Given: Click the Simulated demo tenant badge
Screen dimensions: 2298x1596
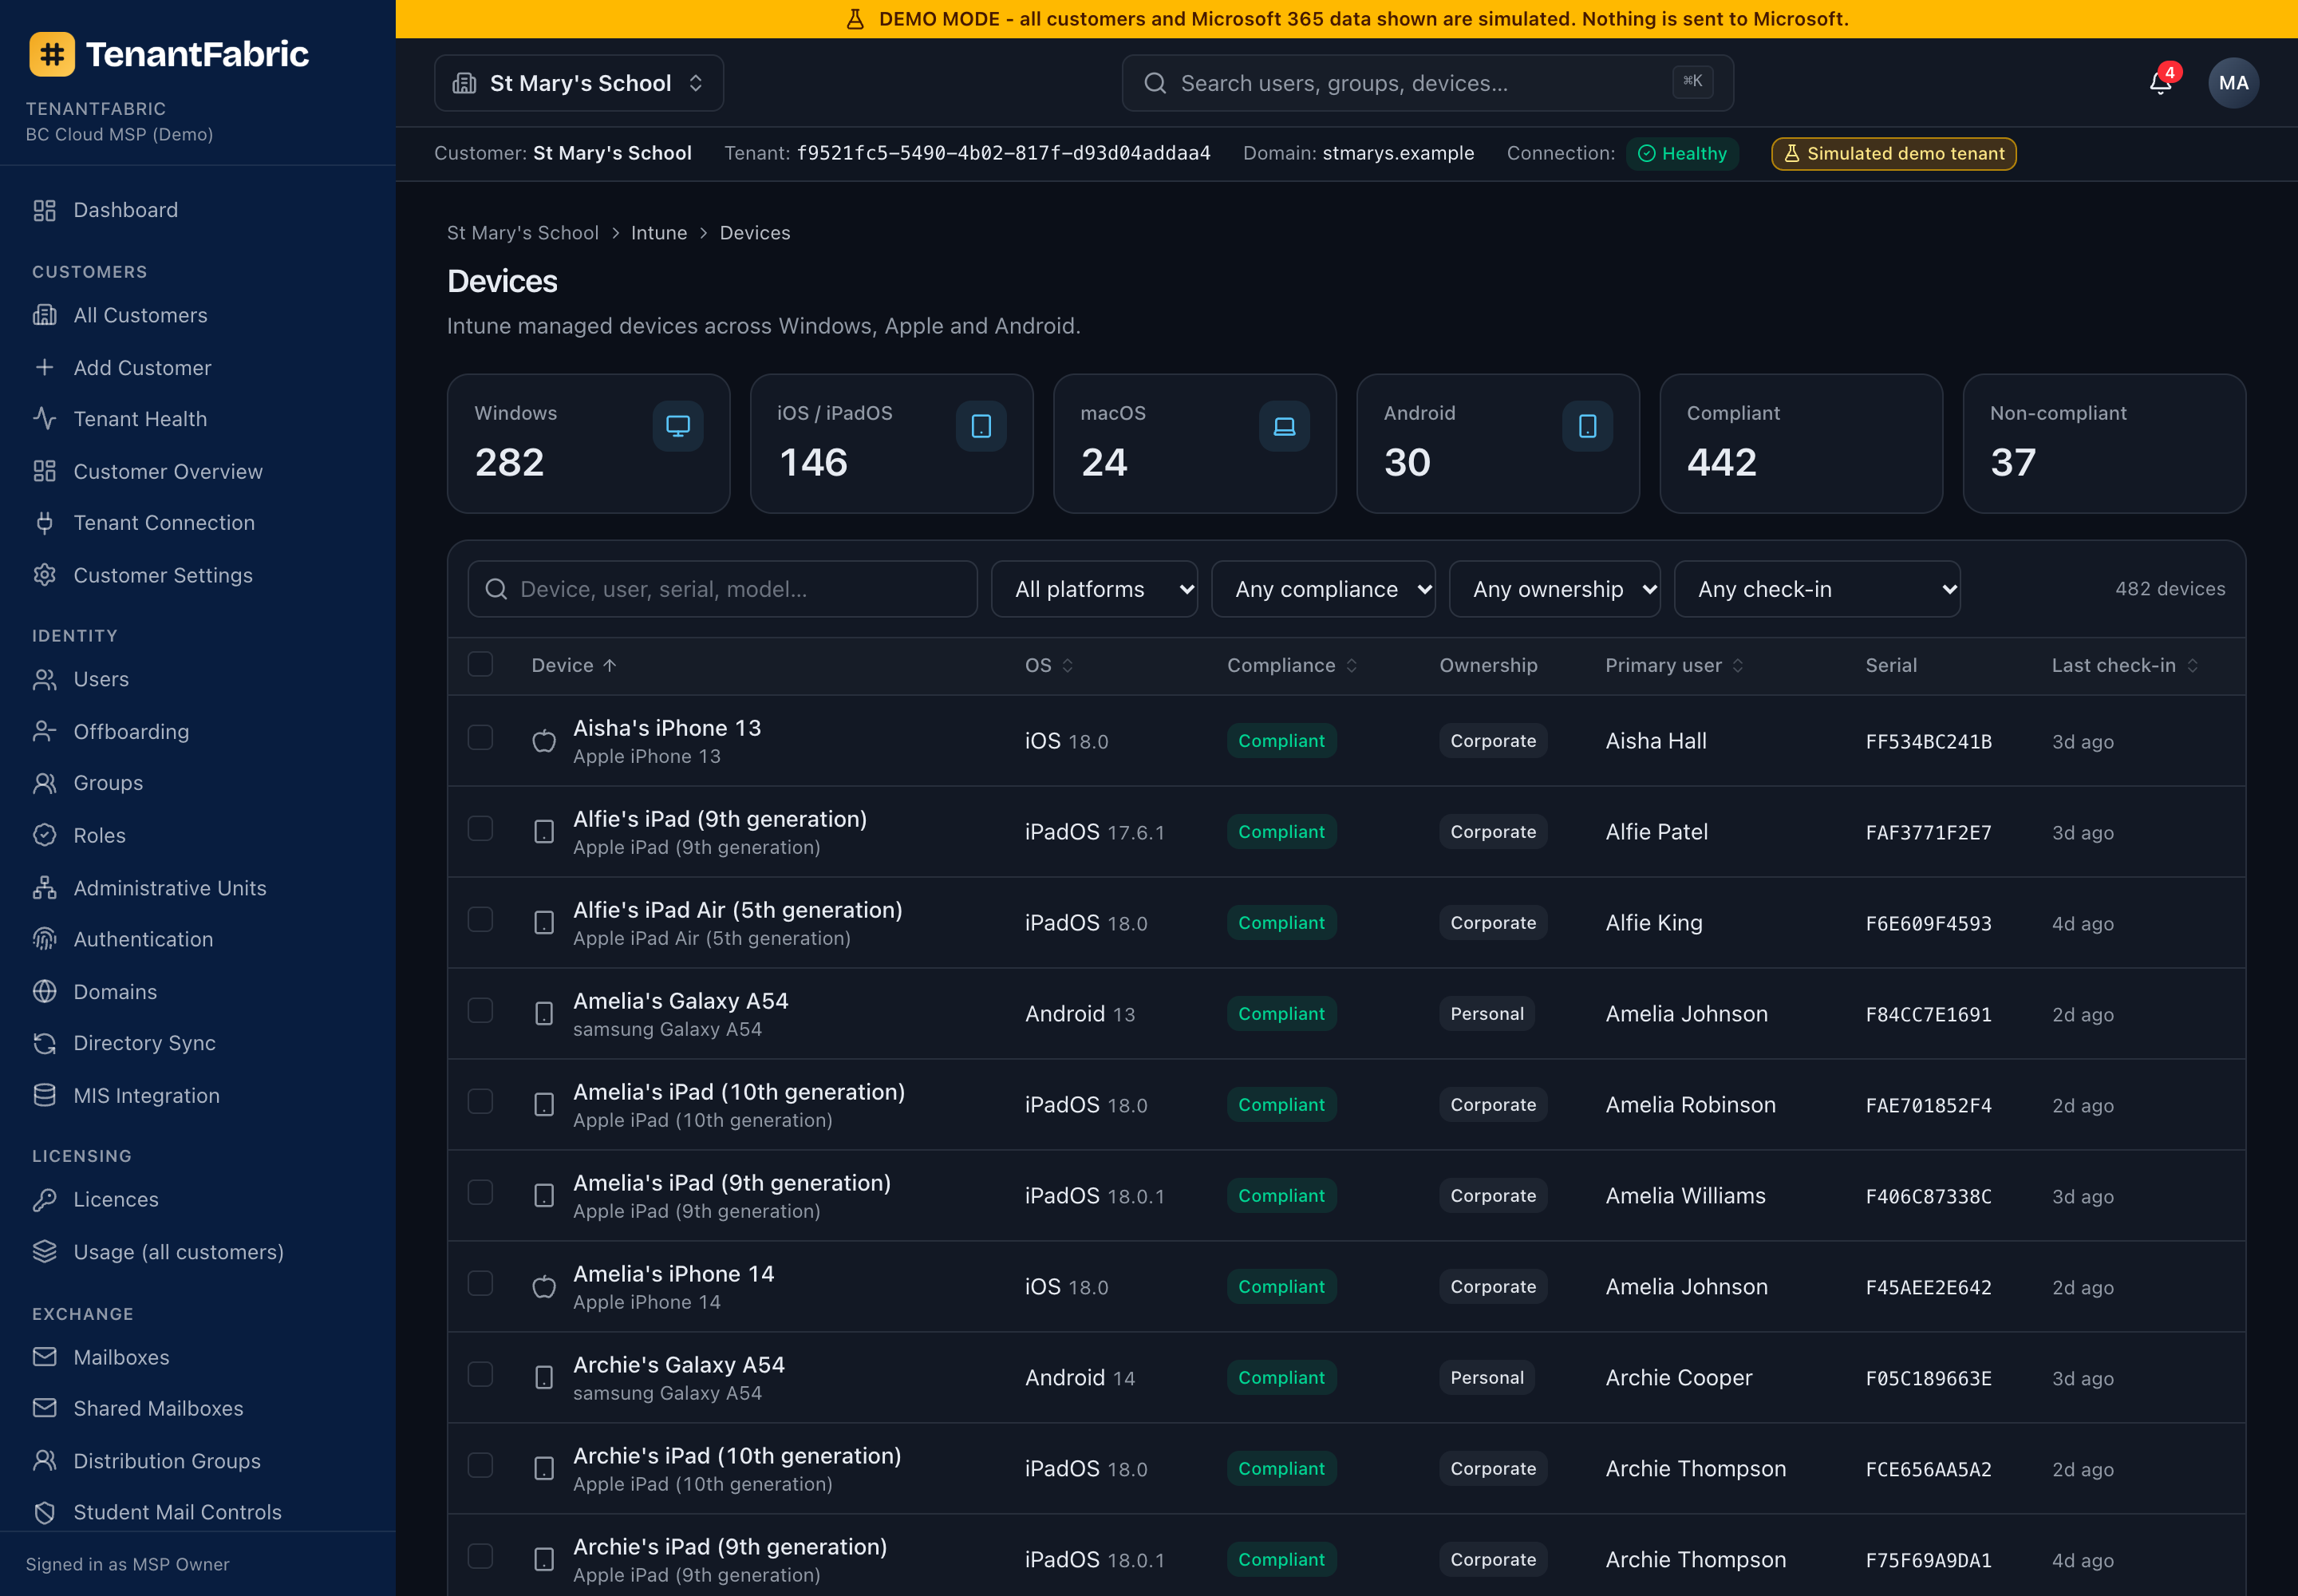Looking at the screenshot, I should (1893, 154).
